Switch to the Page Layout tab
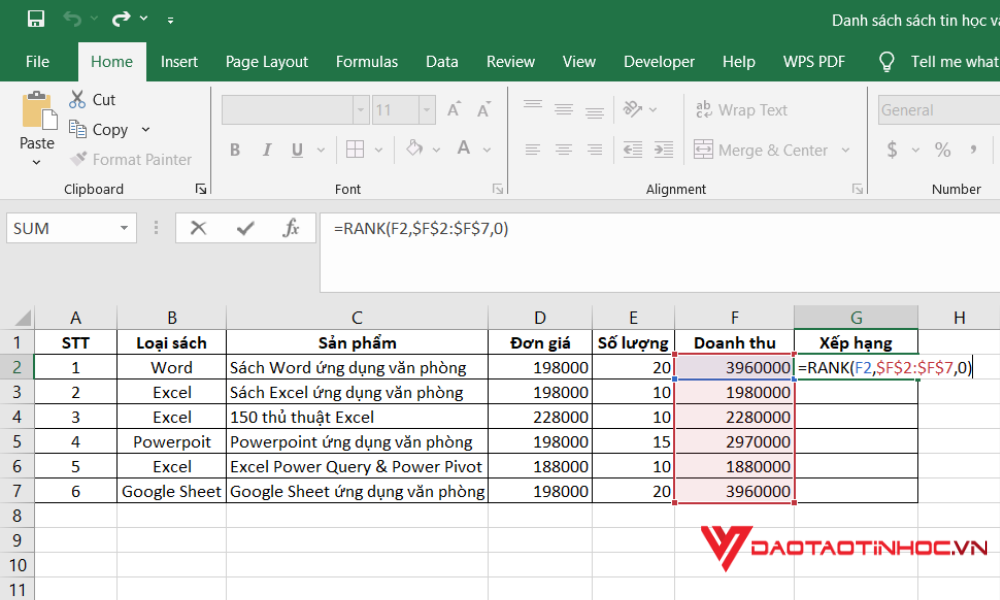Image resolution: width=1000 pixels, height=600 pixels. click(267, 62)
